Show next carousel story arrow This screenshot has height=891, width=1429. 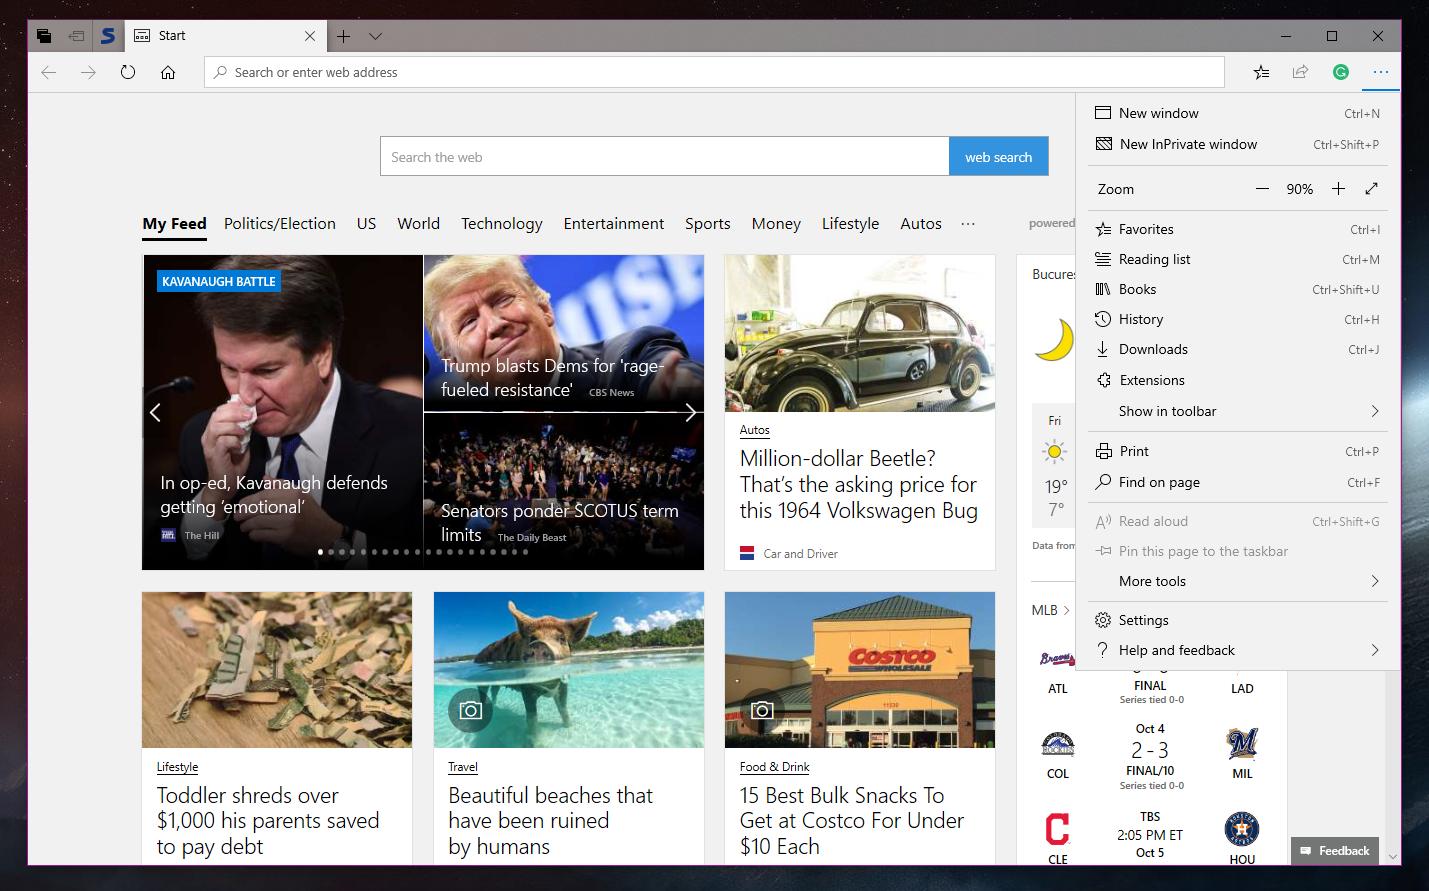coord(690,412)
